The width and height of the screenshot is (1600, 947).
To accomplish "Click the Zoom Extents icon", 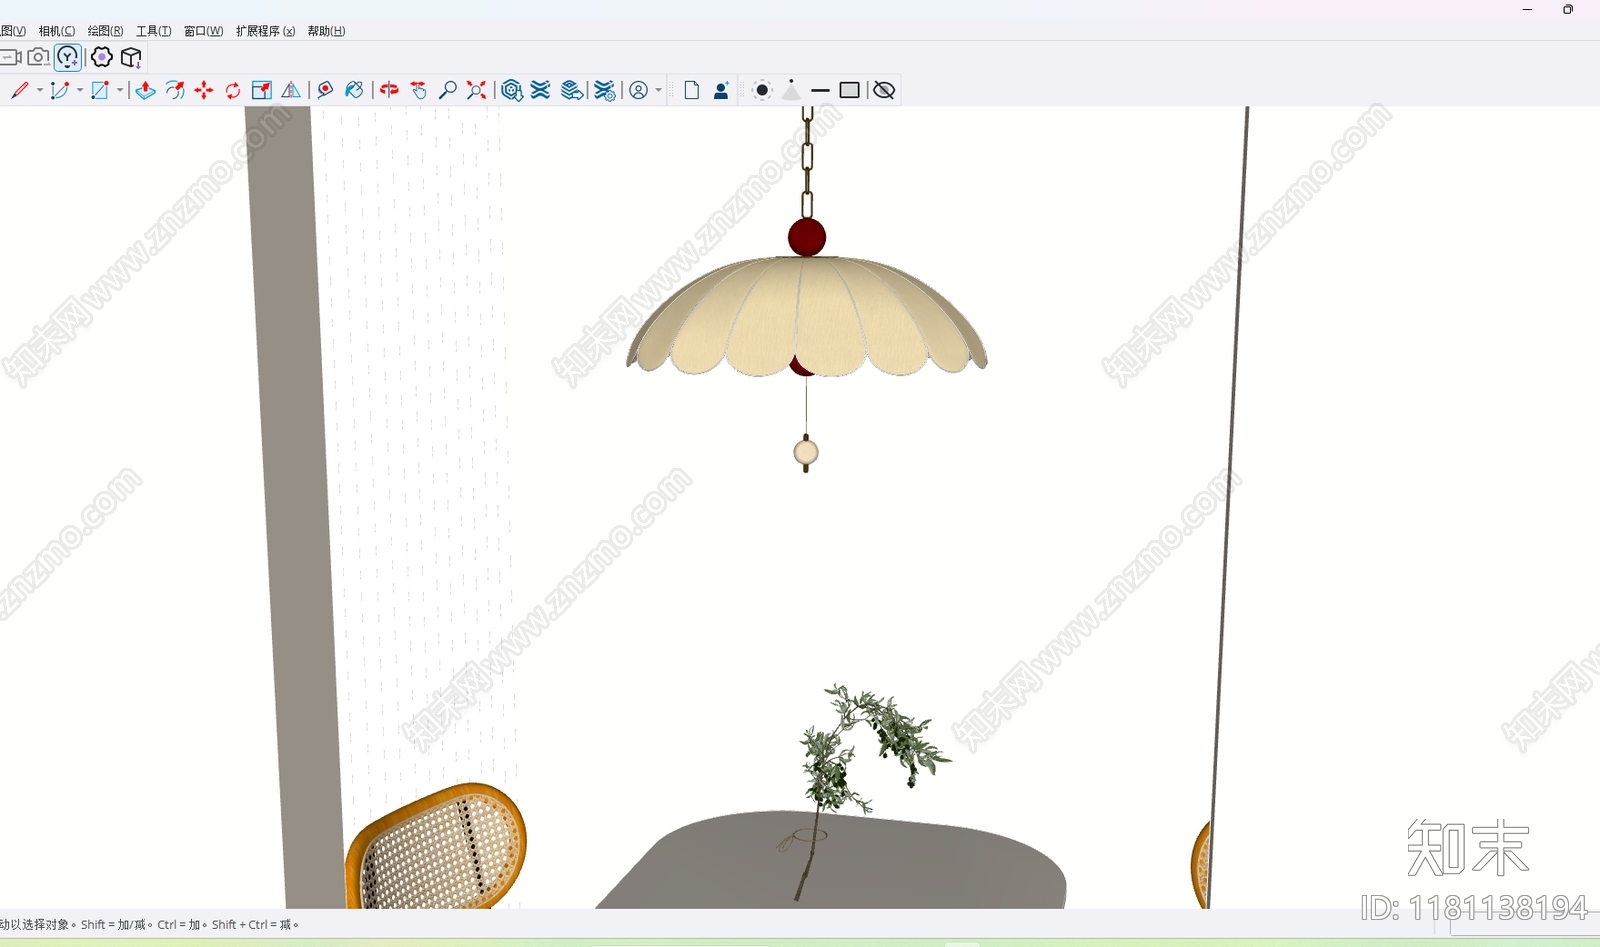I will click(x=477, y=90).
